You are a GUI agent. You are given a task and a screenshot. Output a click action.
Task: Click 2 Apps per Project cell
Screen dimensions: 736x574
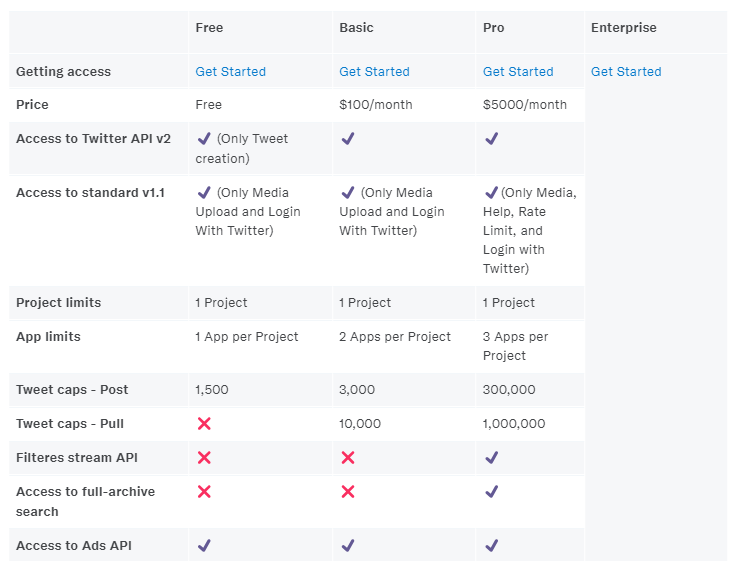pos(395,337)
